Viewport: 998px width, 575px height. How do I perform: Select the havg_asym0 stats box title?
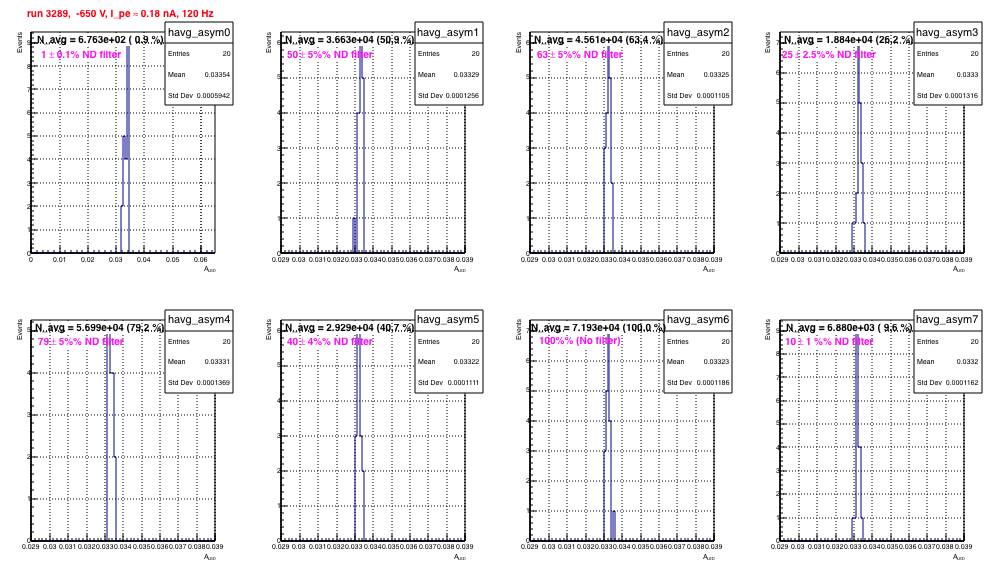pyautogui.click(x=199, y=32)
